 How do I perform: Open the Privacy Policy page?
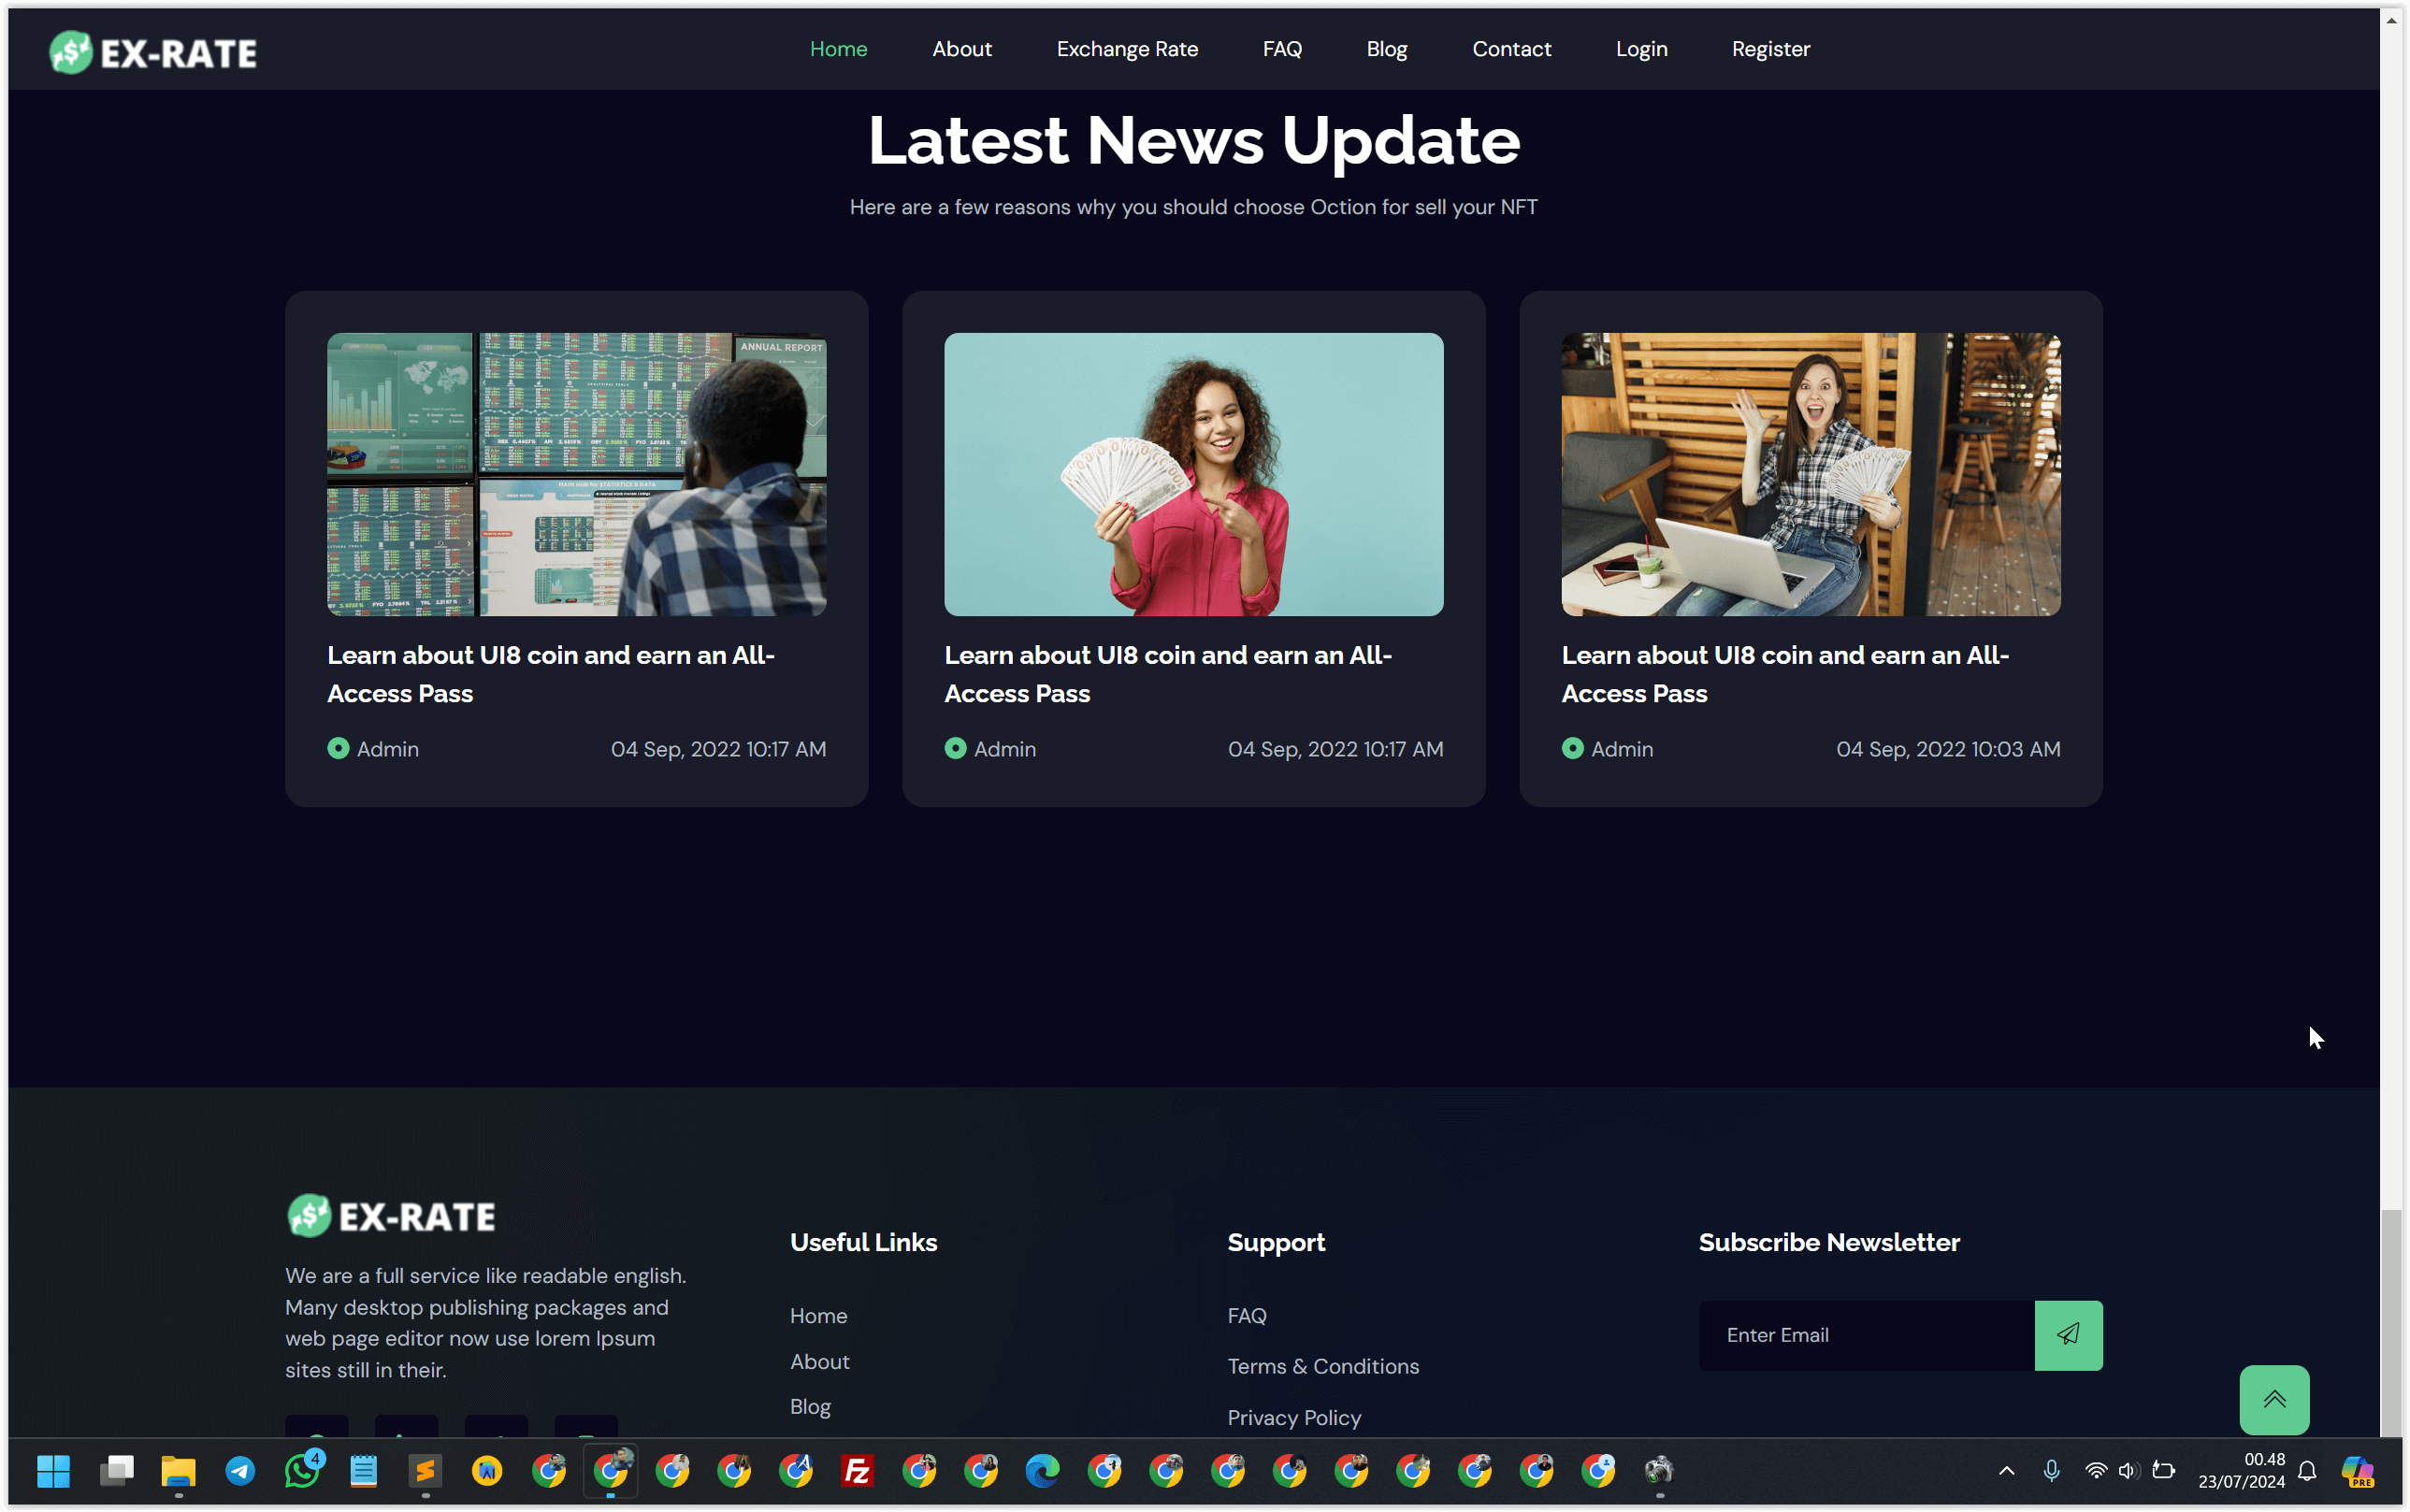pos(1294,1417)
